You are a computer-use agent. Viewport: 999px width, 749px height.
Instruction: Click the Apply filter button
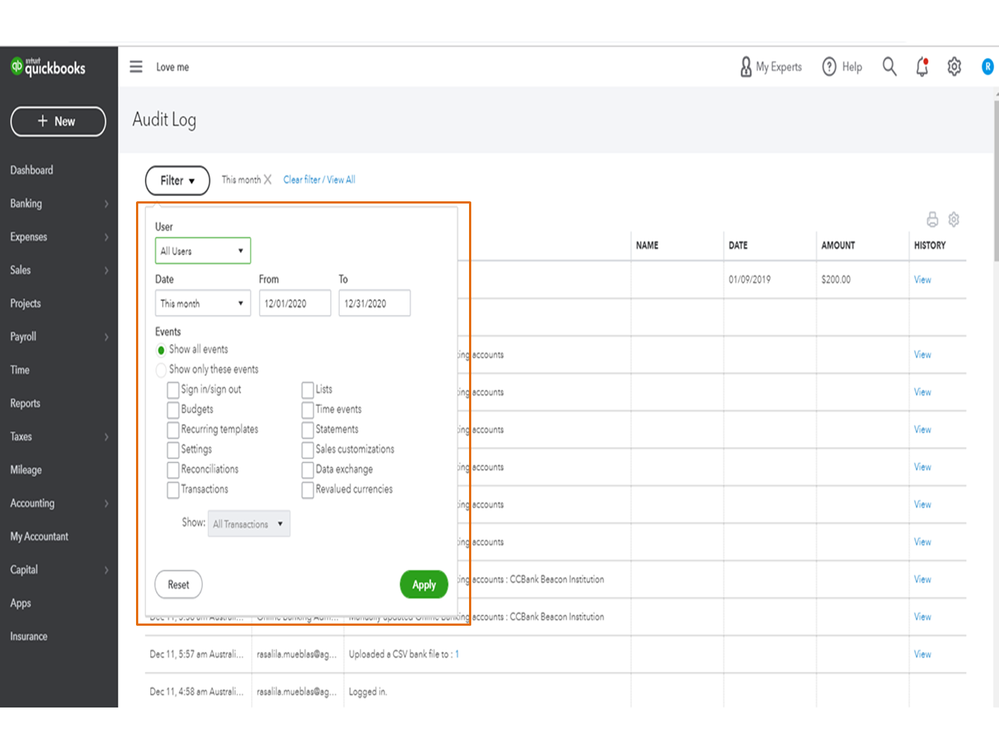coord(424,585)
